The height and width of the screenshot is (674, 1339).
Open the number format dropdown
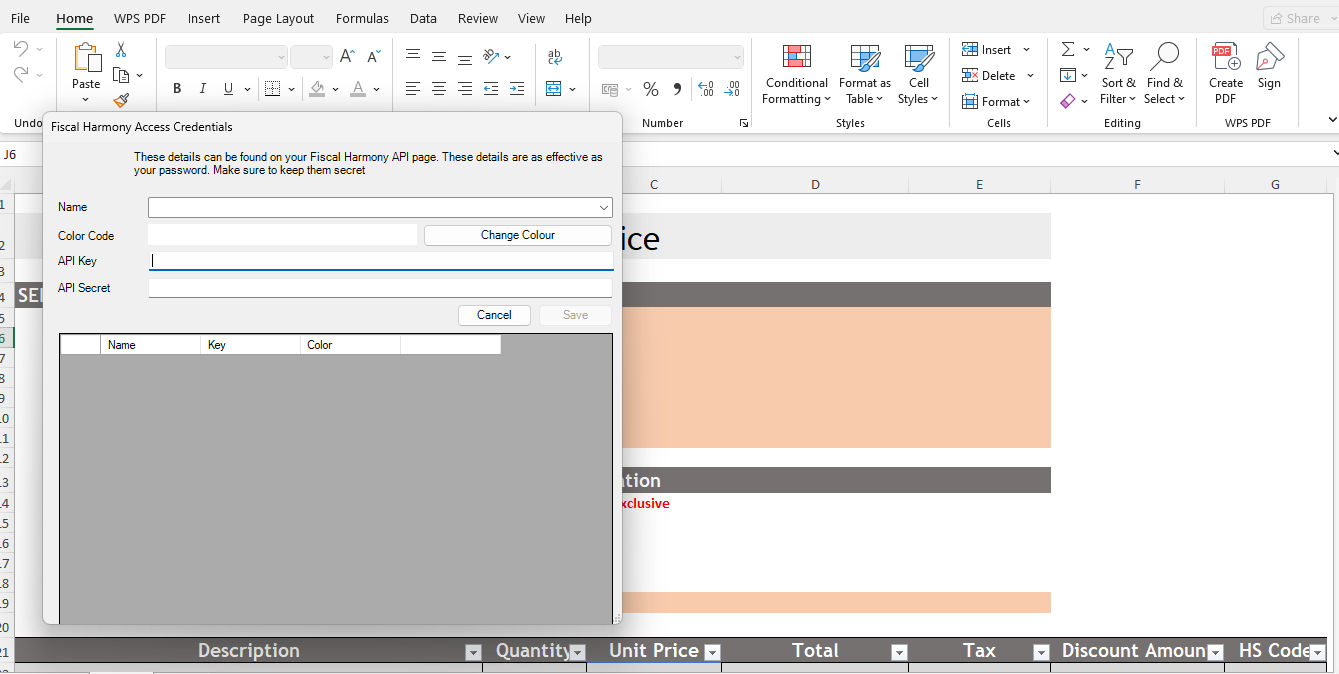pos(737,57)
